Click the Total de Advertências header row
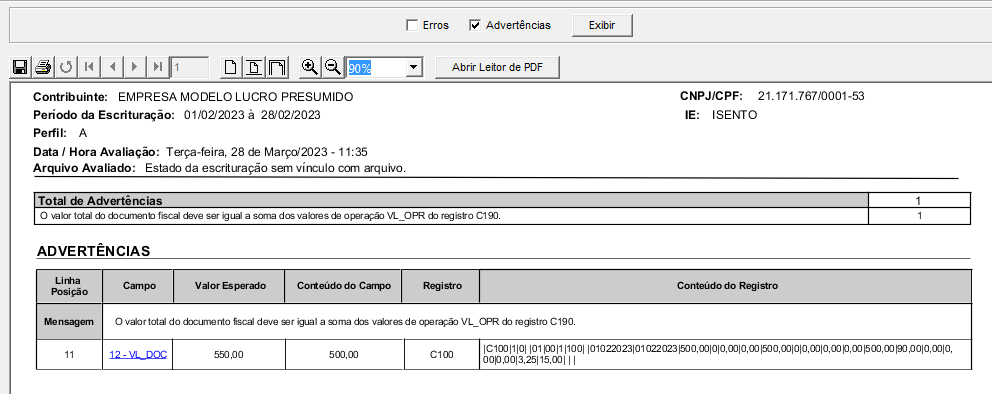 coord(503,201)
